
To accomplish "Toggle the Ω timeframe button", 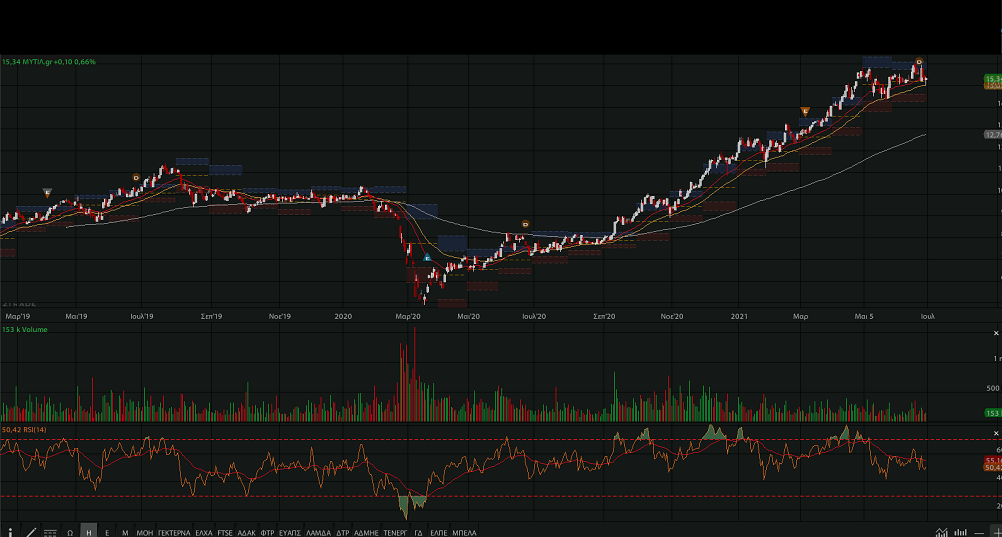I will click(x=70, y=532).
